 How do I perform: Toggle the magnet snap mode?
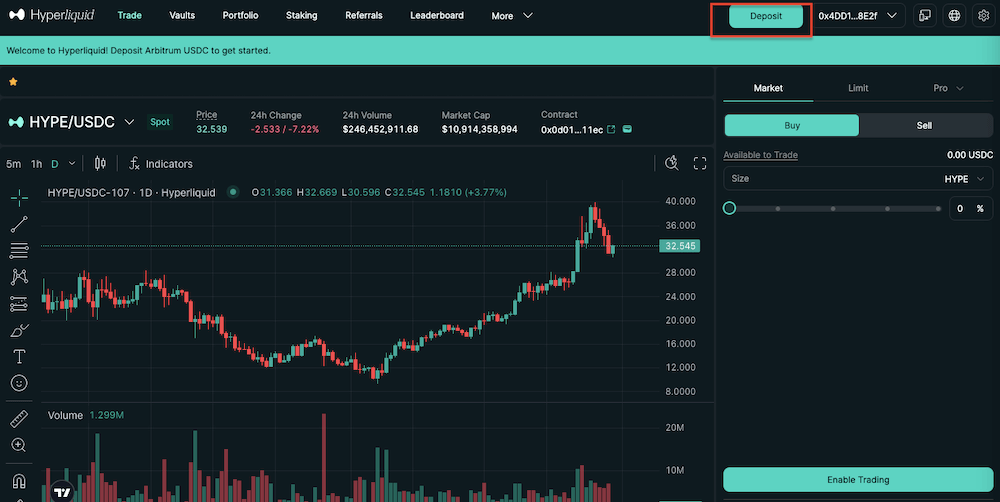point(19,480)
